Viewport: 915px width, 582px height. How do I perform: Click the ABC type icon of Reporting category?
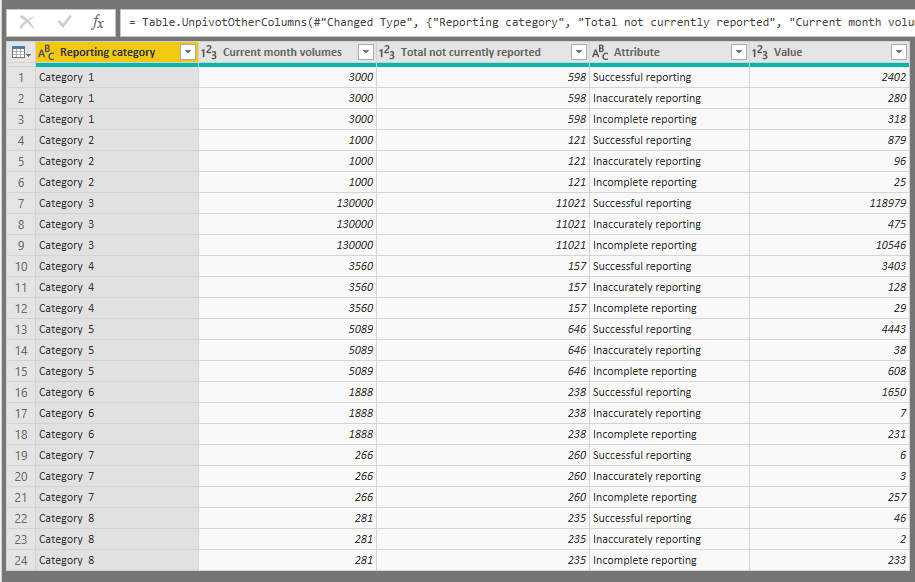click(x=46, y=53)
